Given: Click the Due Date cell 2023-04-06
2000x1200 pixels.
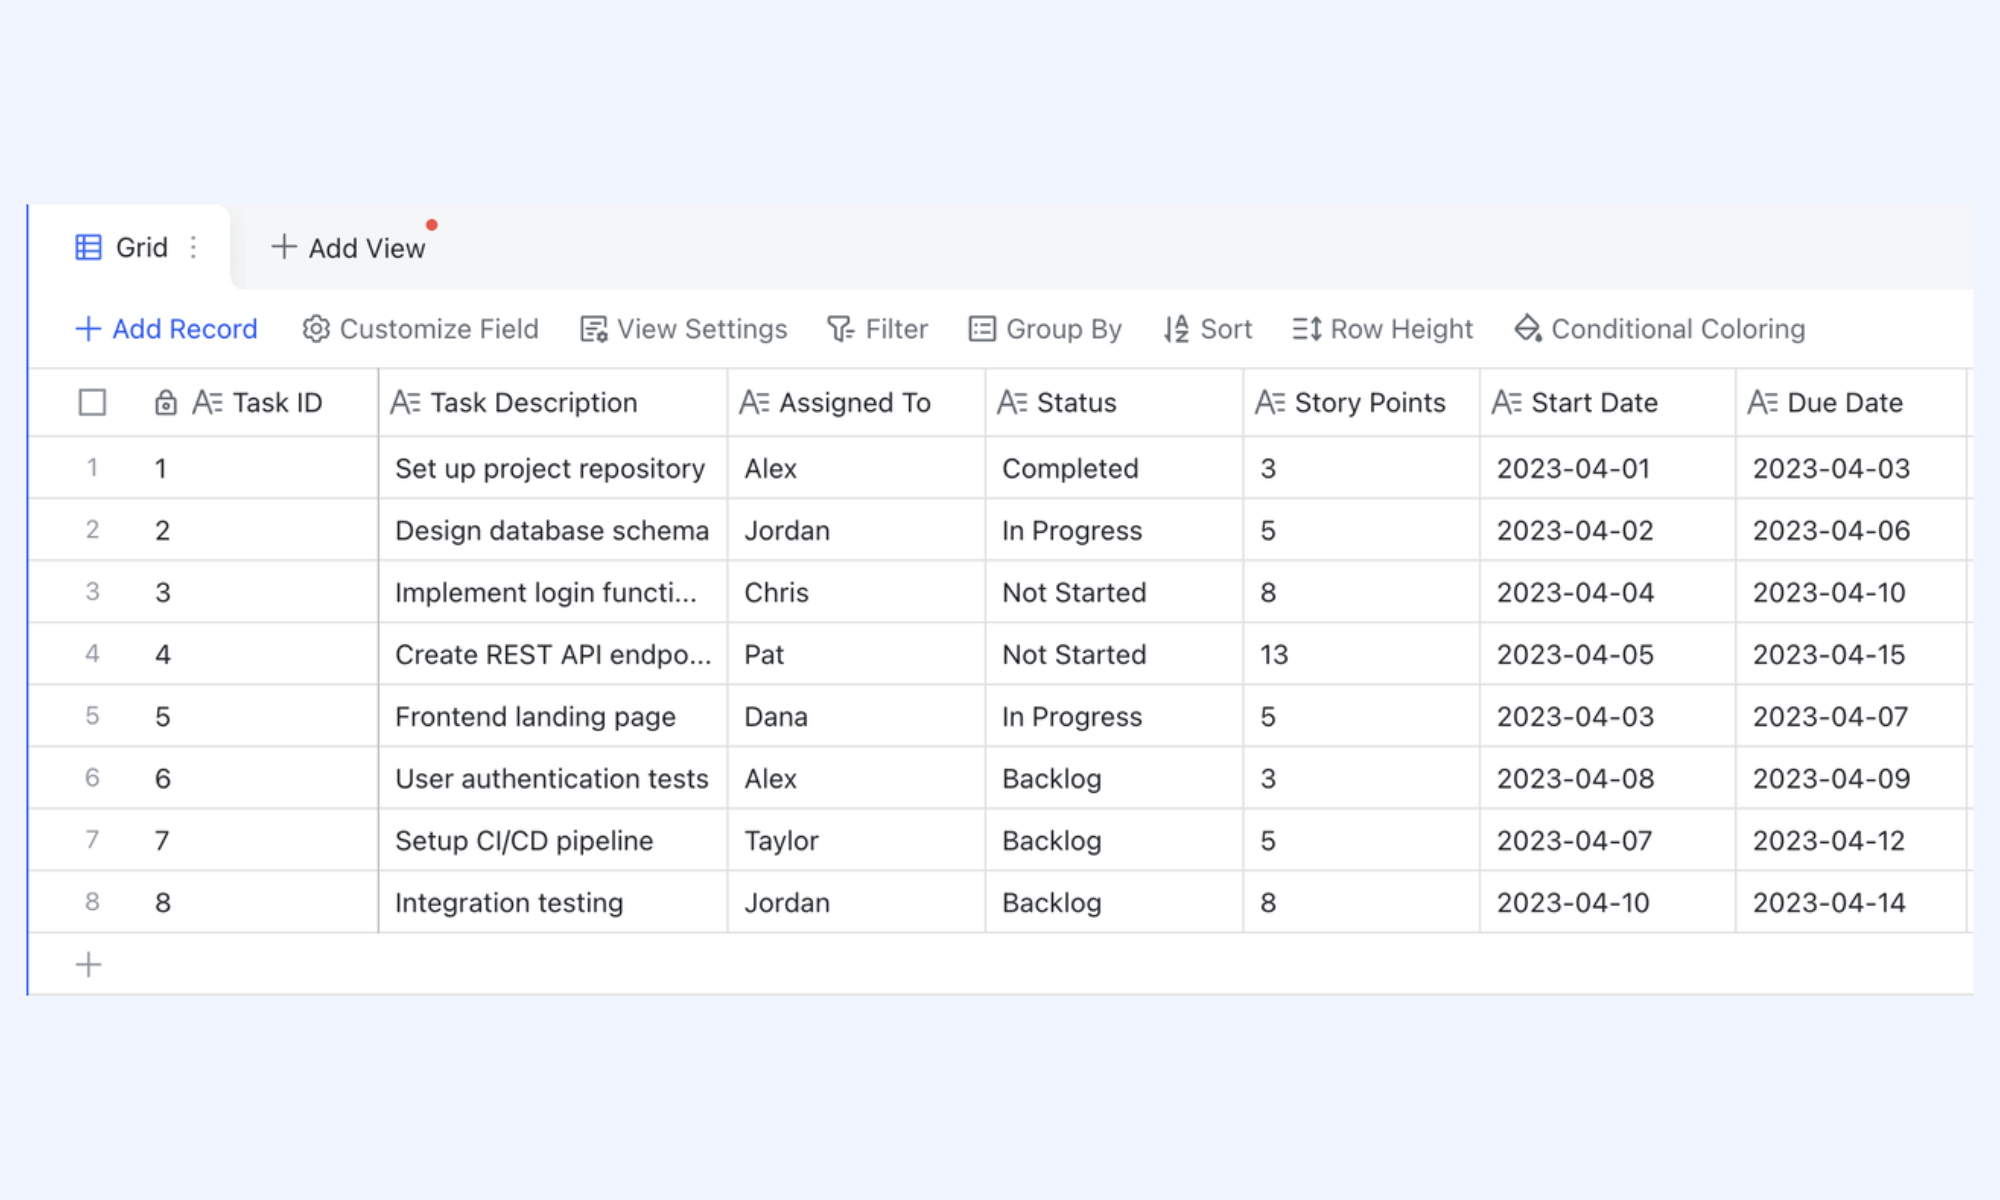Looking at the screenshot, I should pos(1852,530).
